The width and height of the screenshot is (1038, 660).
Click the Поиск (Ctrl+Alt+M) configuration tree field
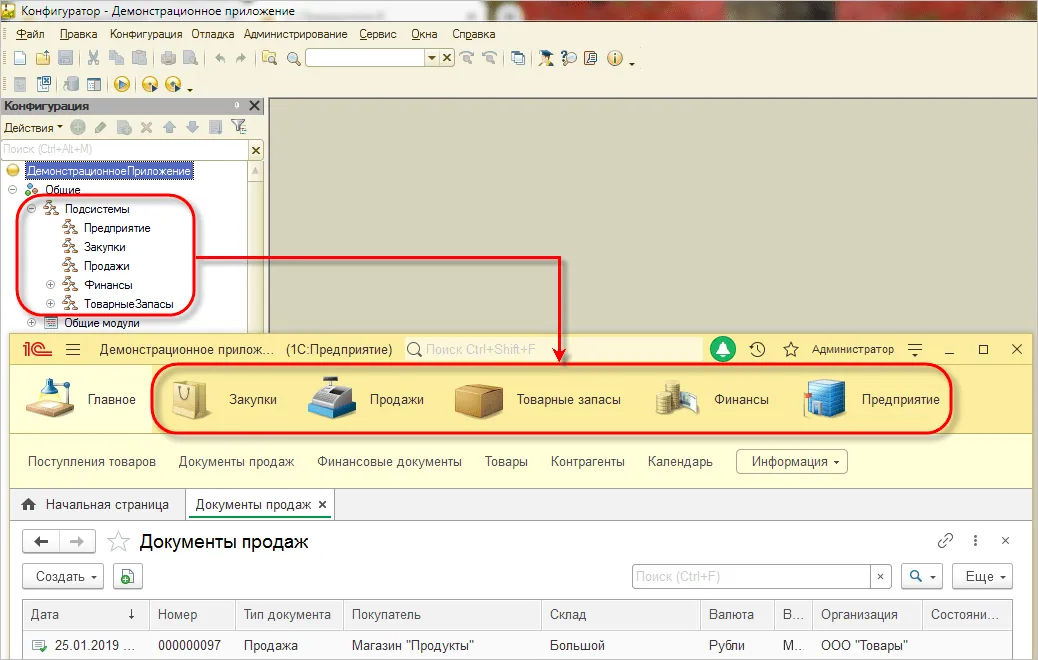tap(124, 150)
